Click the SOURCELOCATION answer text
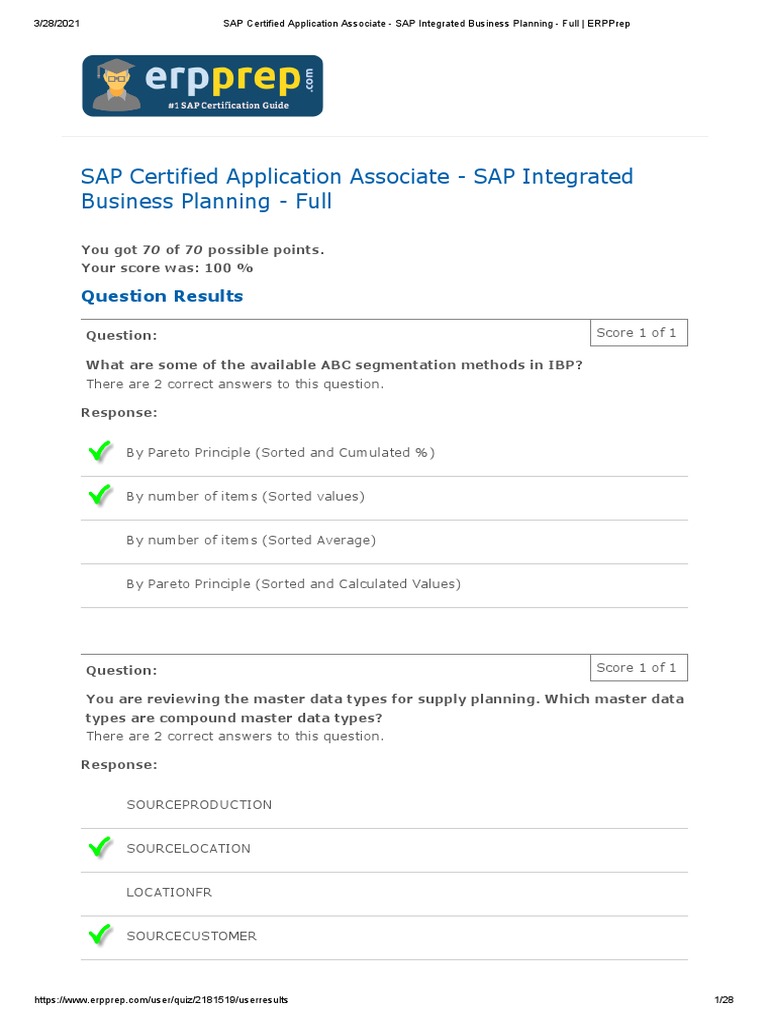The width and height of the screenshot is (768, 1024). (188, 848)
